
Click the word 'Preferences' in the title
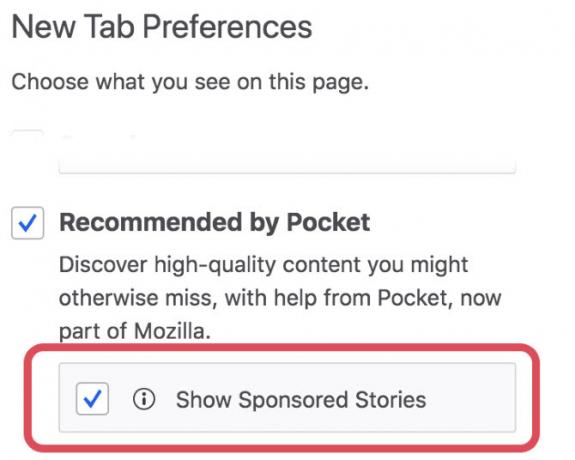coord(227,26)
